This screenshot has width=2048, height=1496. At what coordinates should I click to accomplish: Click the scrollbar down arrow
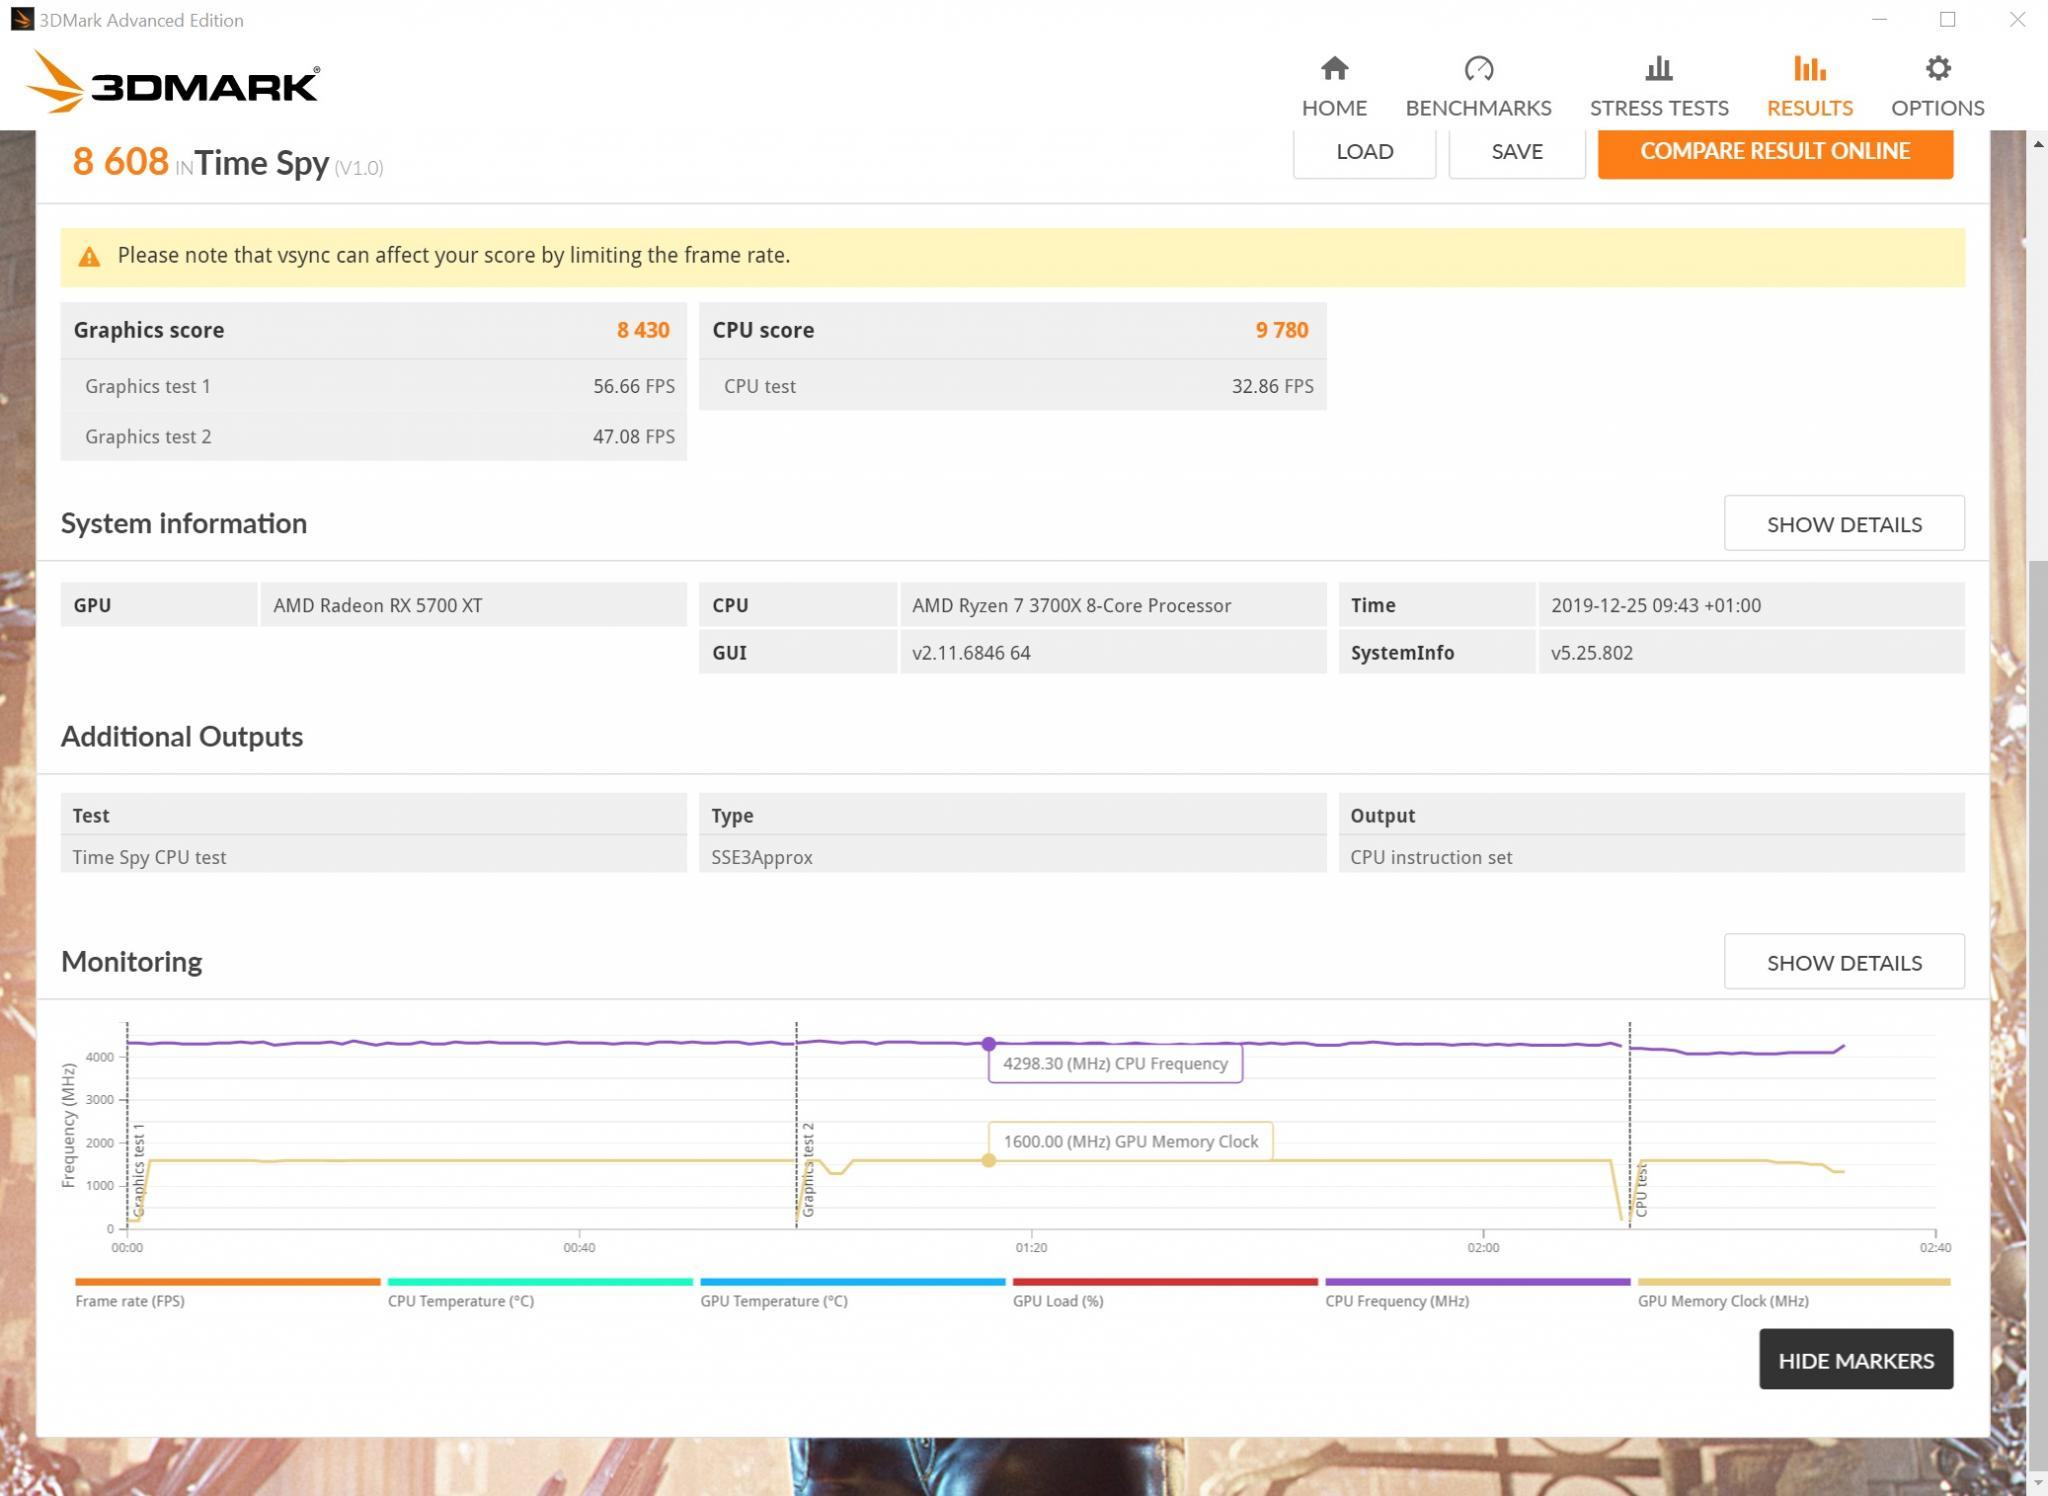[2037, 1483]
